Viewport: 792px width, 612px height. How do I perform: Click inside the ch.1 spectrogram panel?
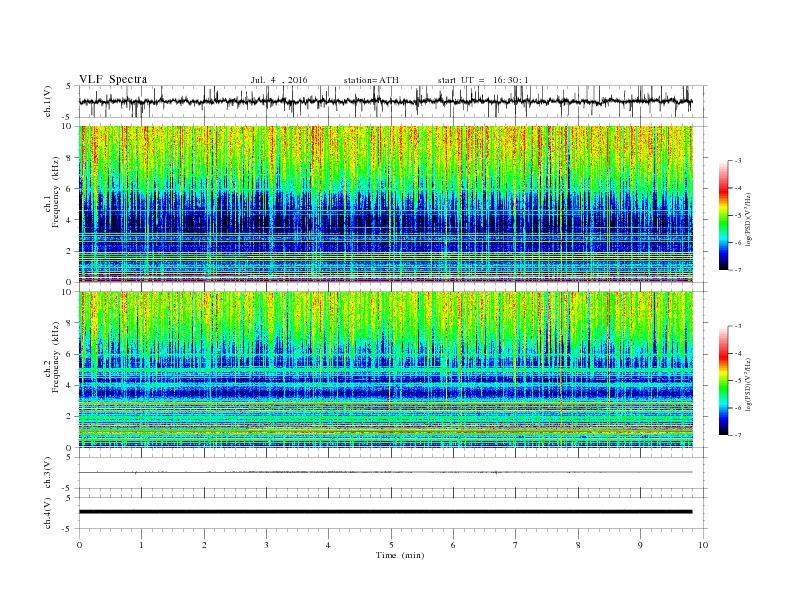(x=386, y=204)
